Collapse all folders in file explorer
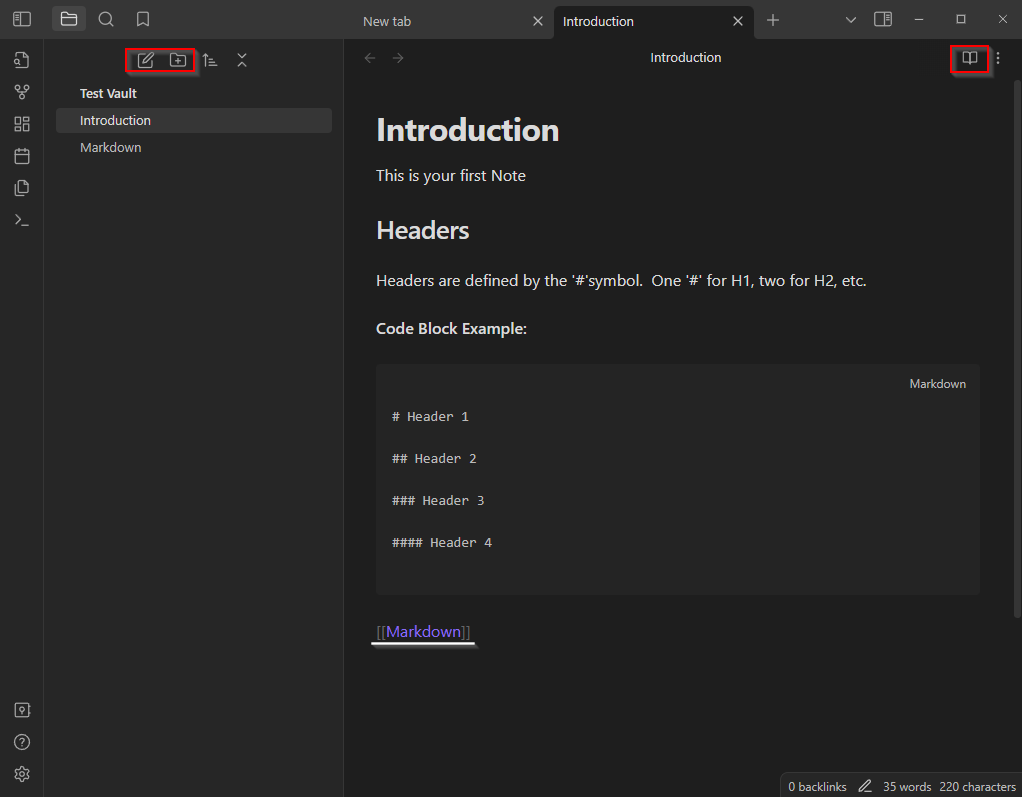 tap(242, 61)
